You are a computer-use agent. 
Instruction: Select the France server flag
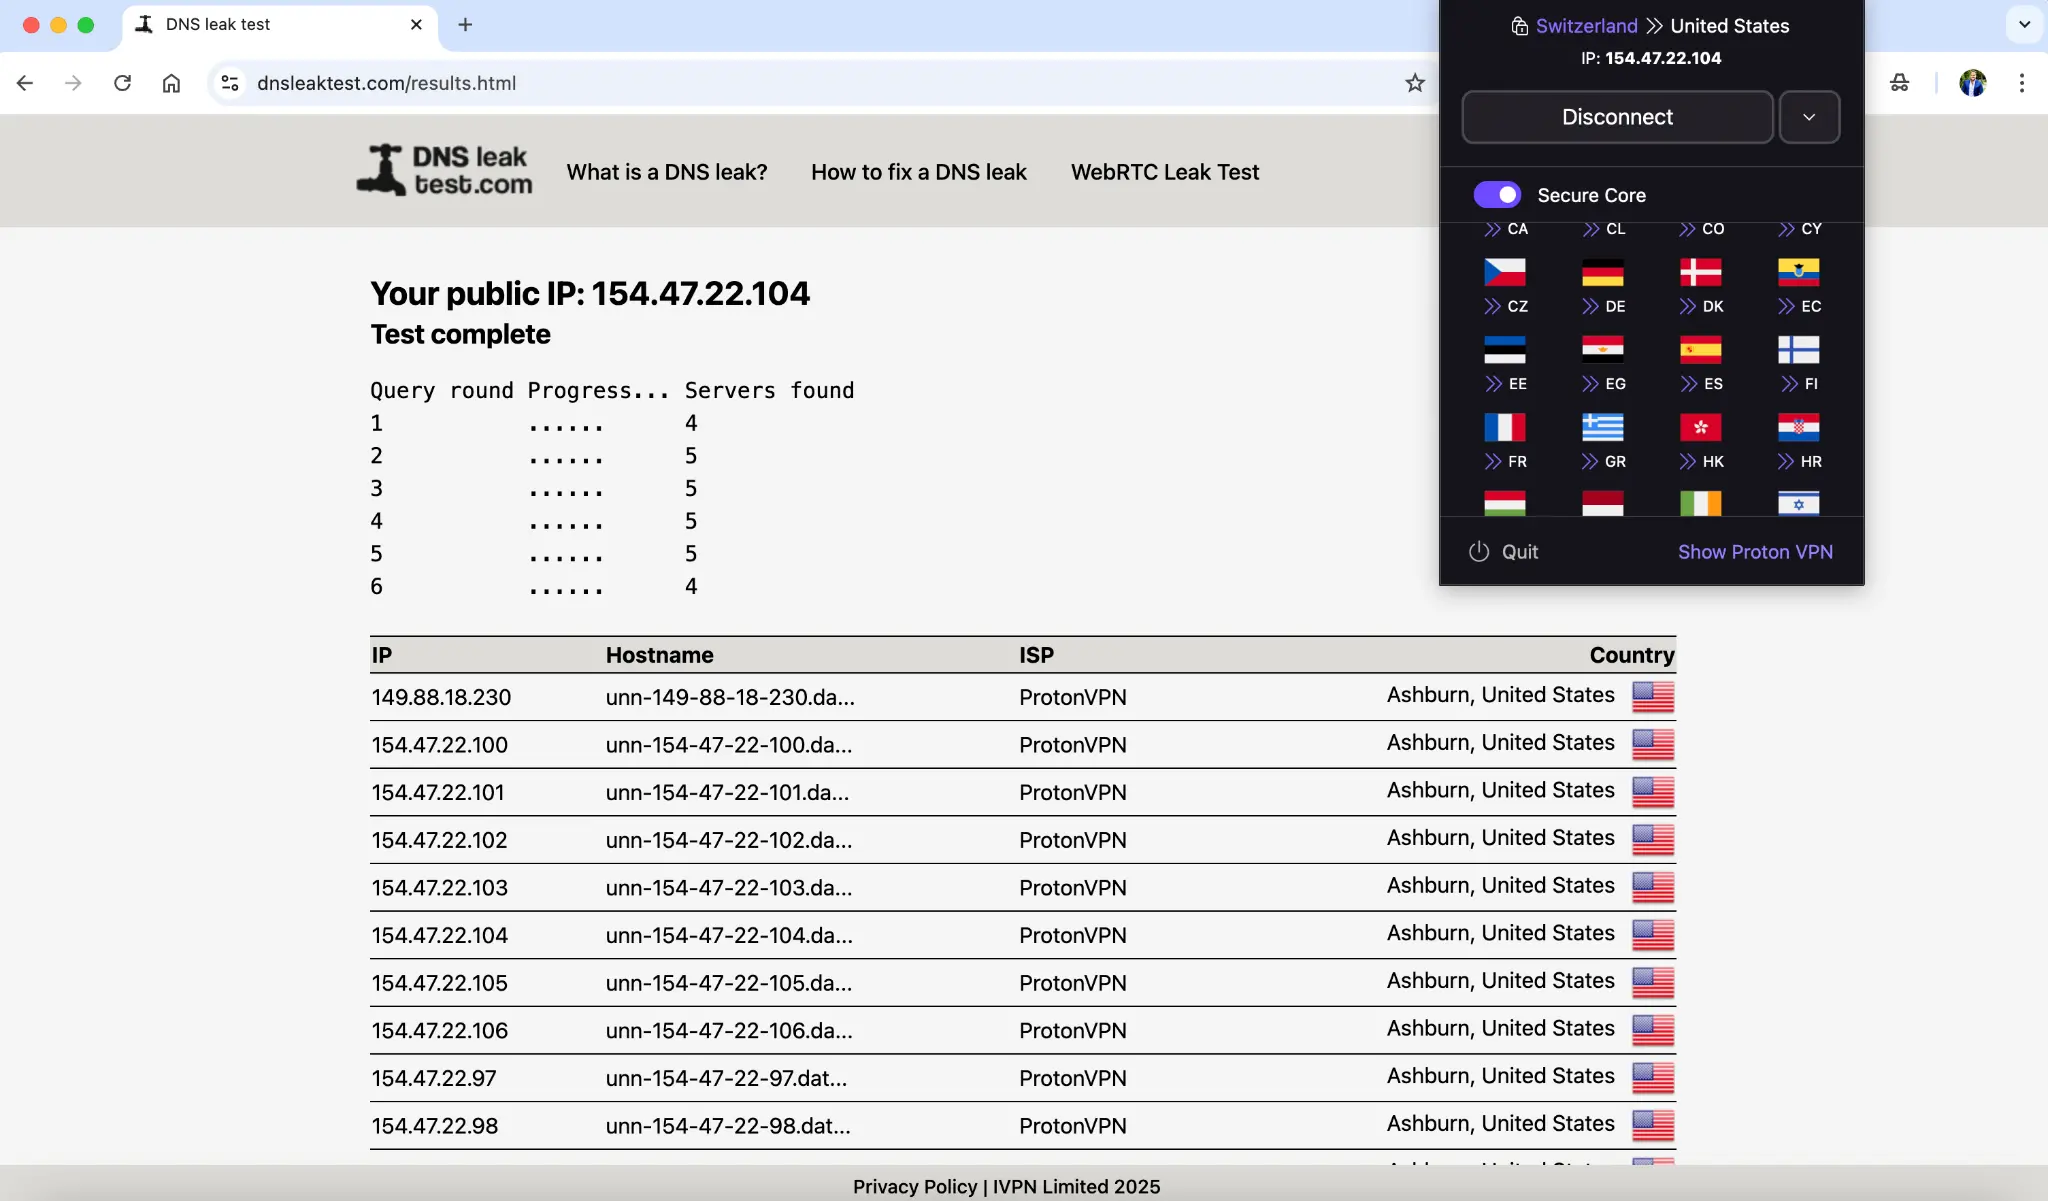(1506, 427)
